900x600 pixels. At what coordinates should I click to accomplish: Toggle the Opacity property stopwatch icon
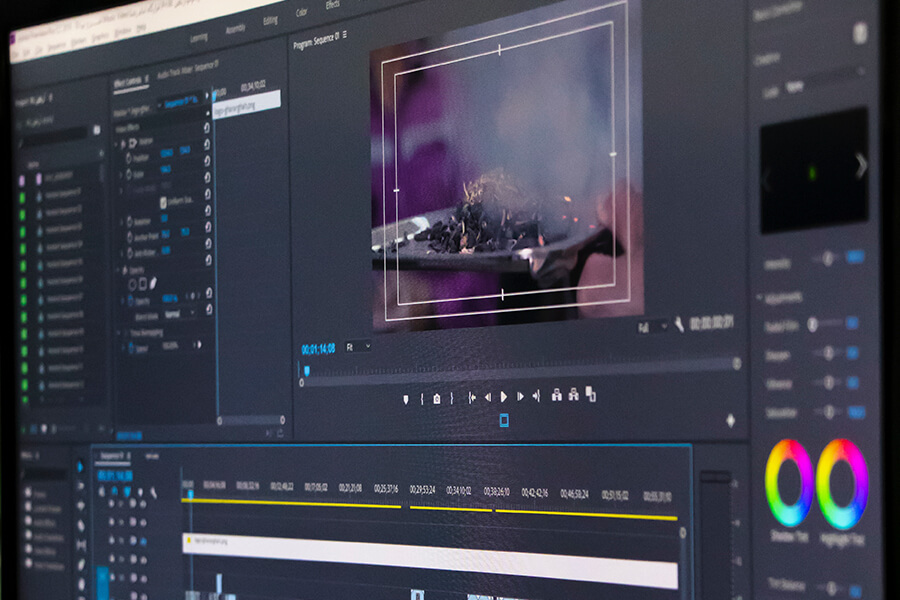(x=131, y=301)
